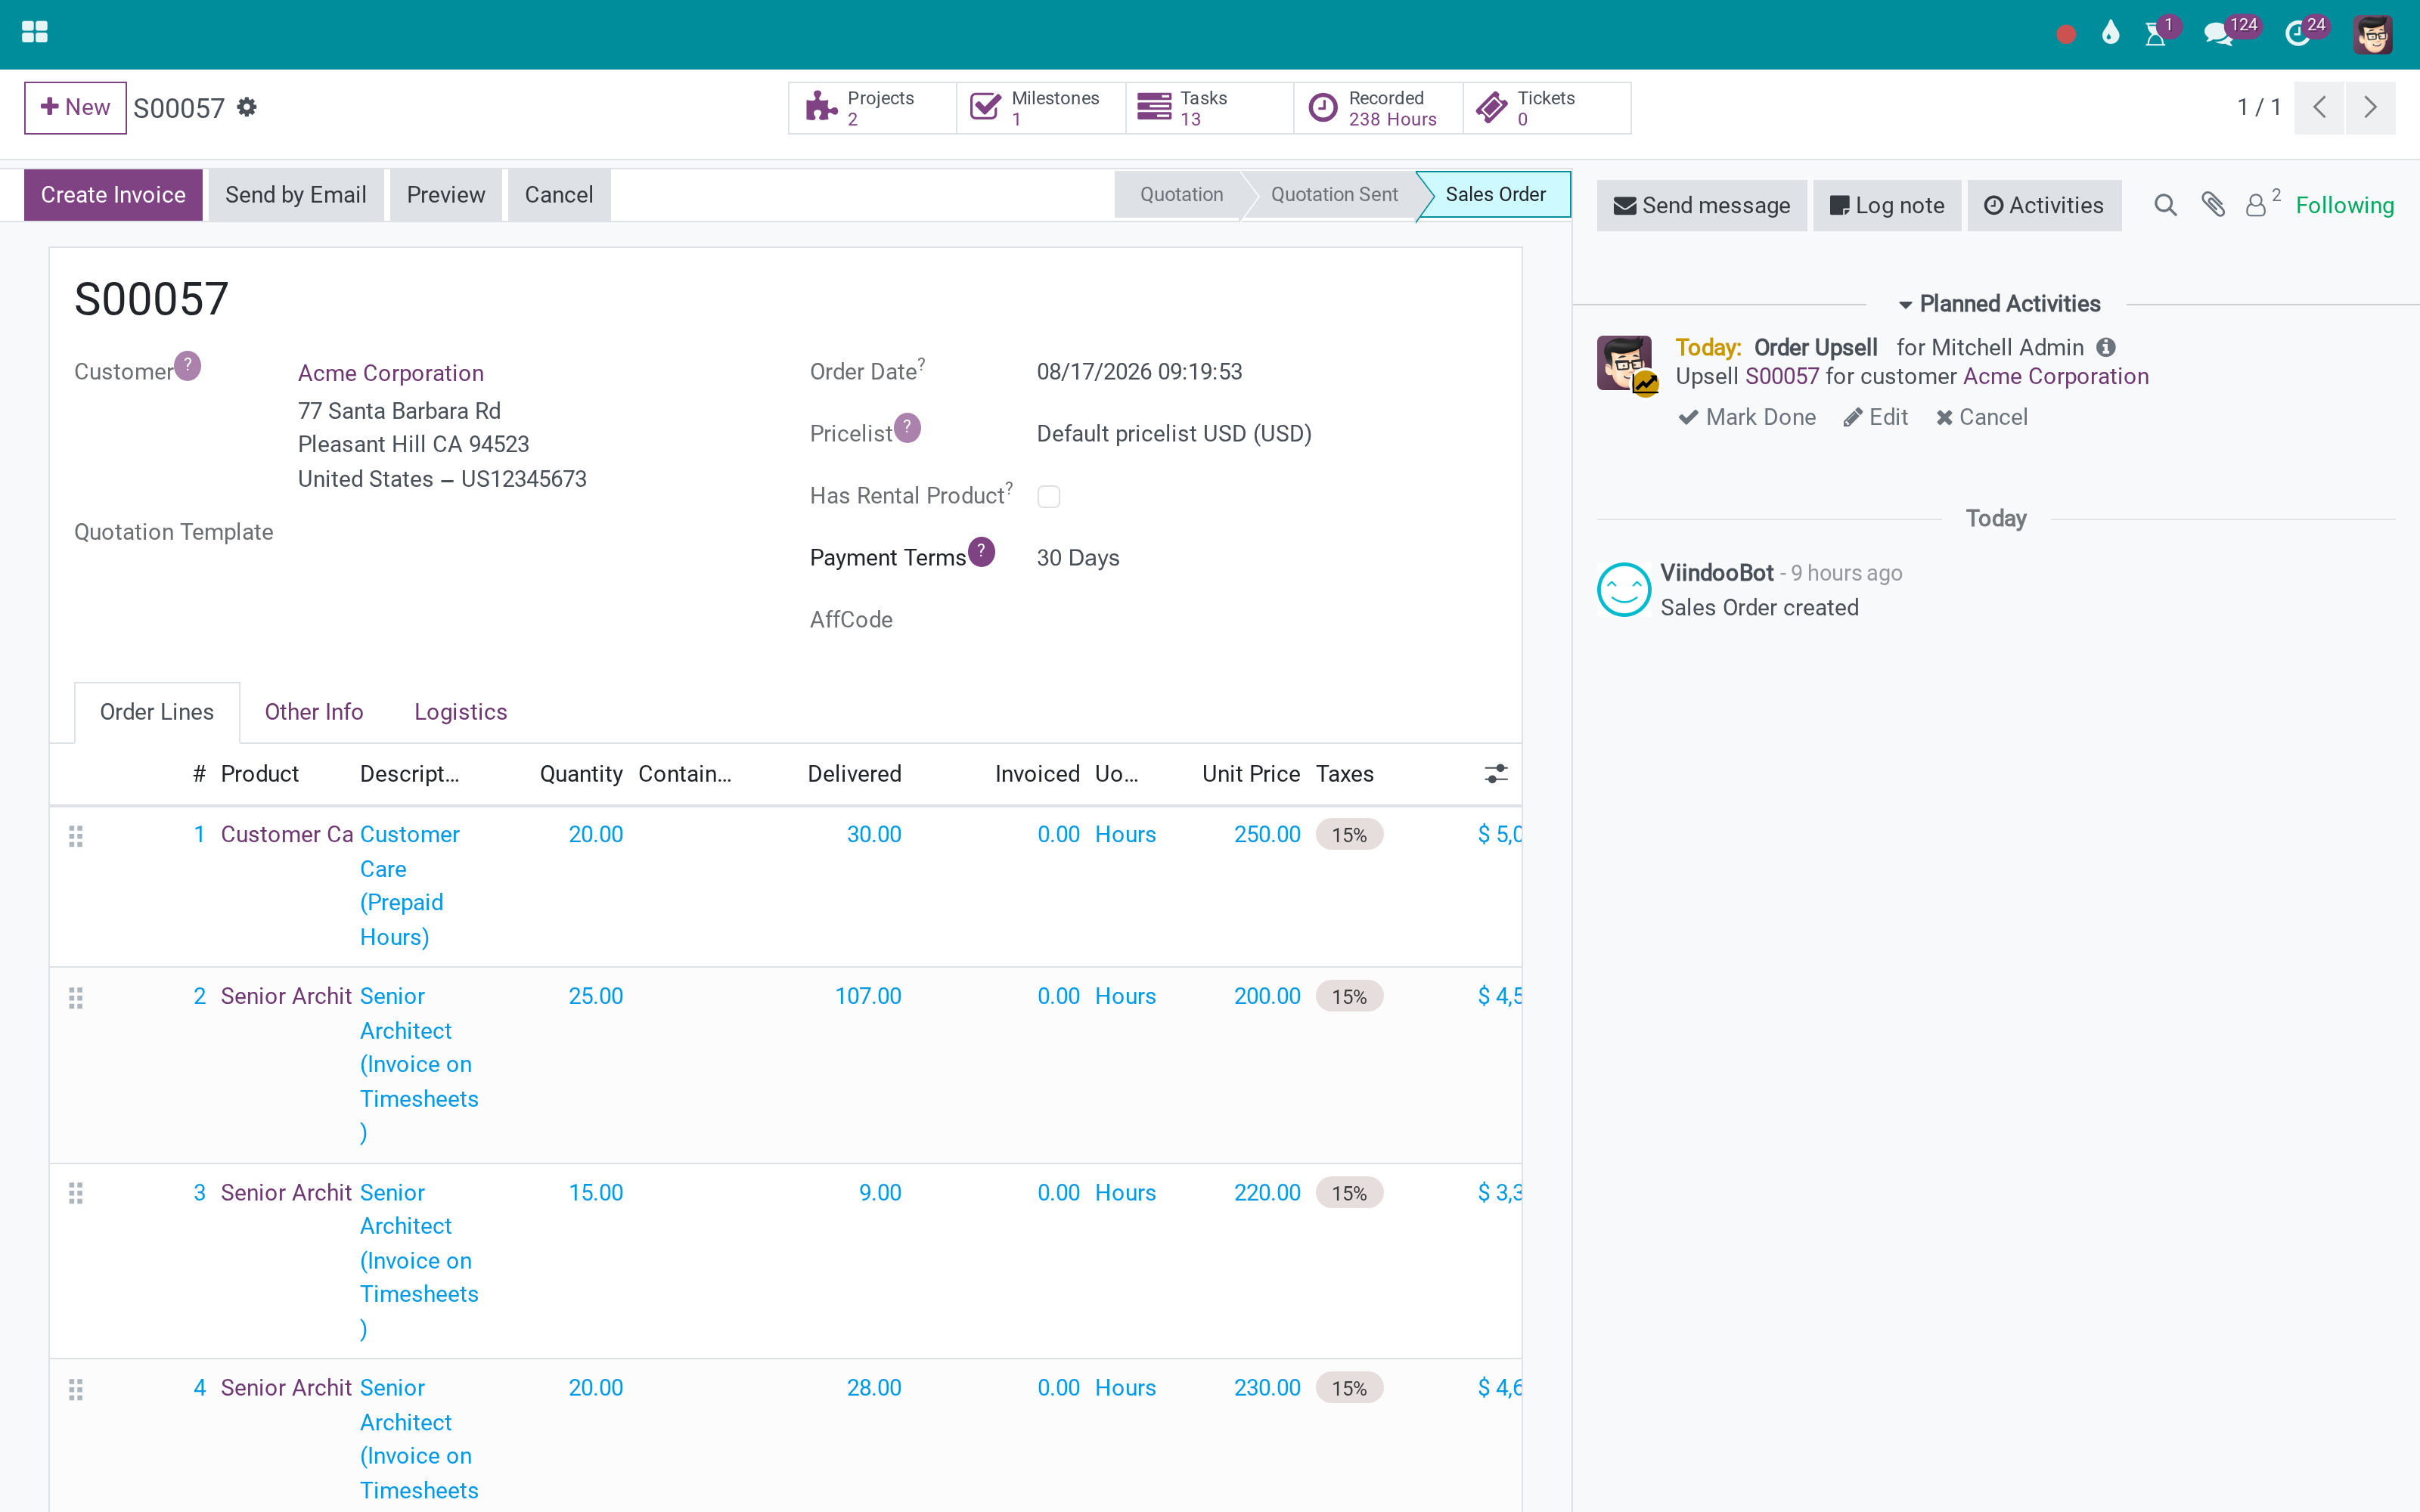This screenshot has height=1512, width=2420.
Task: Switch to Other Info tab
Action: [314, 712]
